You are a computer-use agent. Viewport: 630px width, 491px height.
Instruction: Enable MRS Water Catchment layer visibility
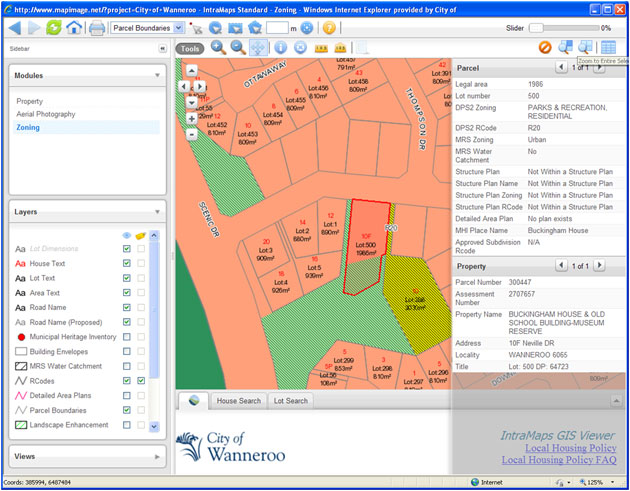pos(127,366)
